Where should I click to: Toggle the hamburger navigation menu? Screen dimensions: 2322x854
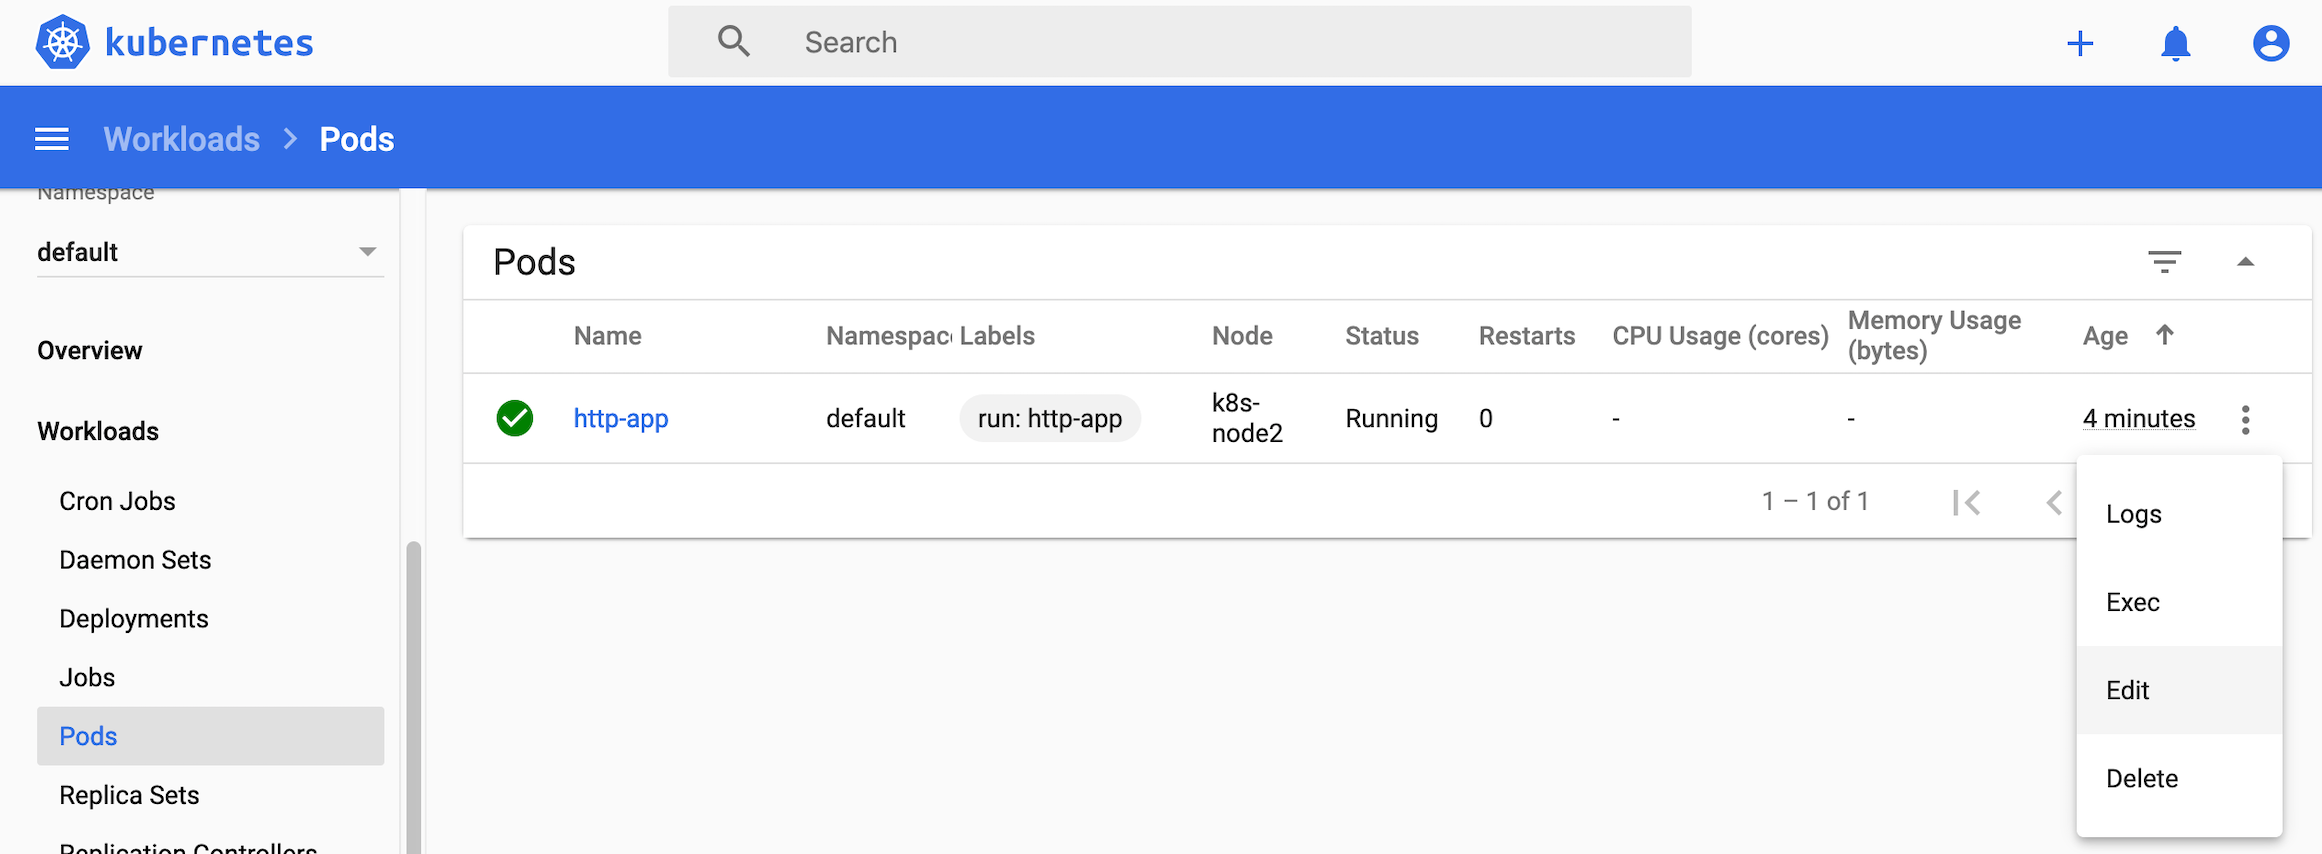52,139
